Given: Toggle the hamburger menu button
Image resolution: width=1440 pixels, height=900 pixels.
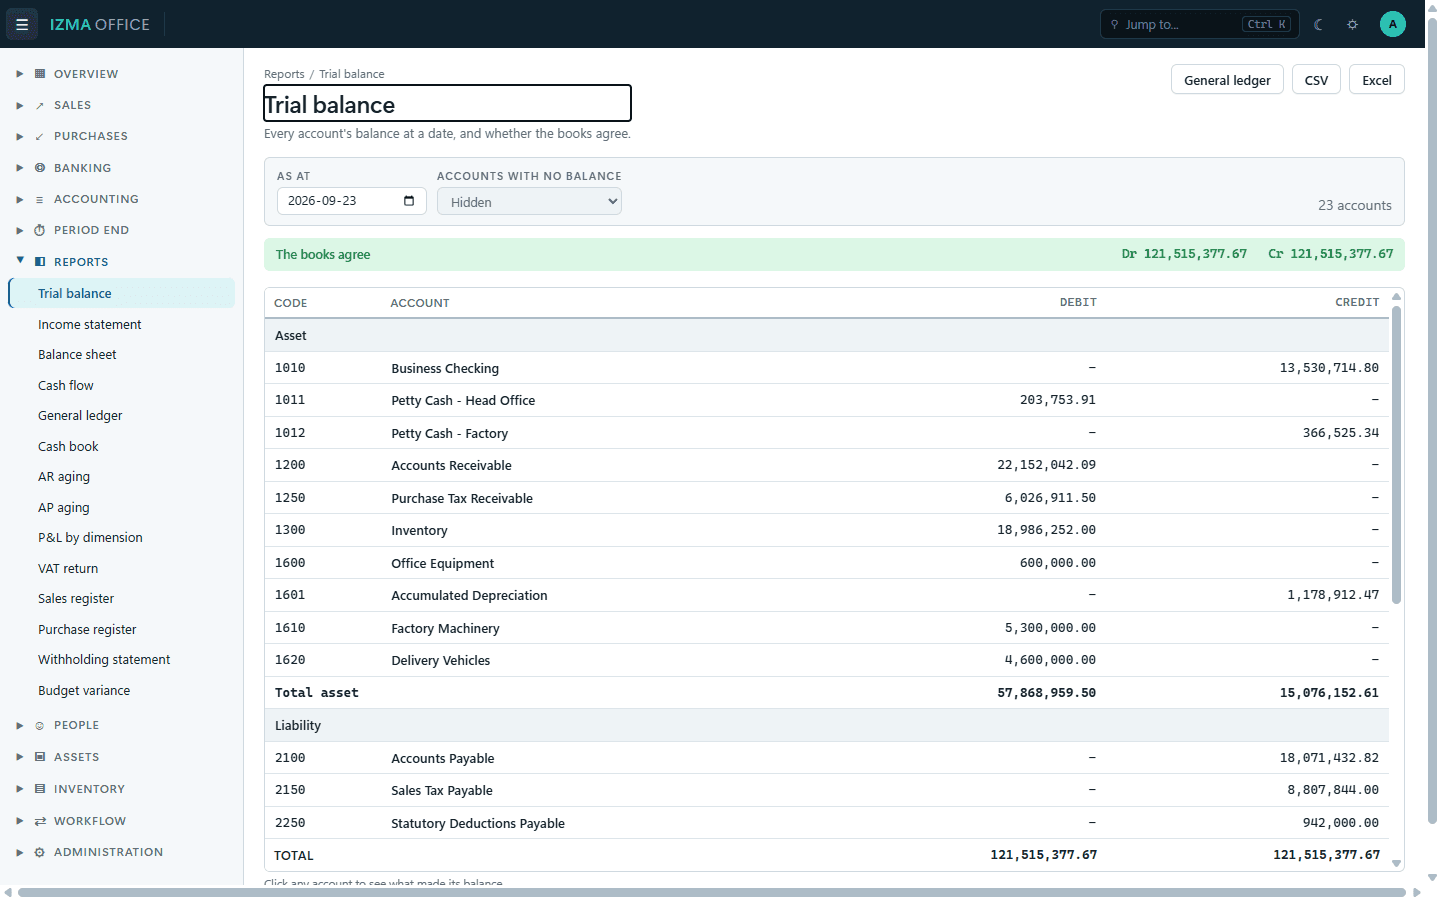Looking at the screenshot, I should (22, 24).
